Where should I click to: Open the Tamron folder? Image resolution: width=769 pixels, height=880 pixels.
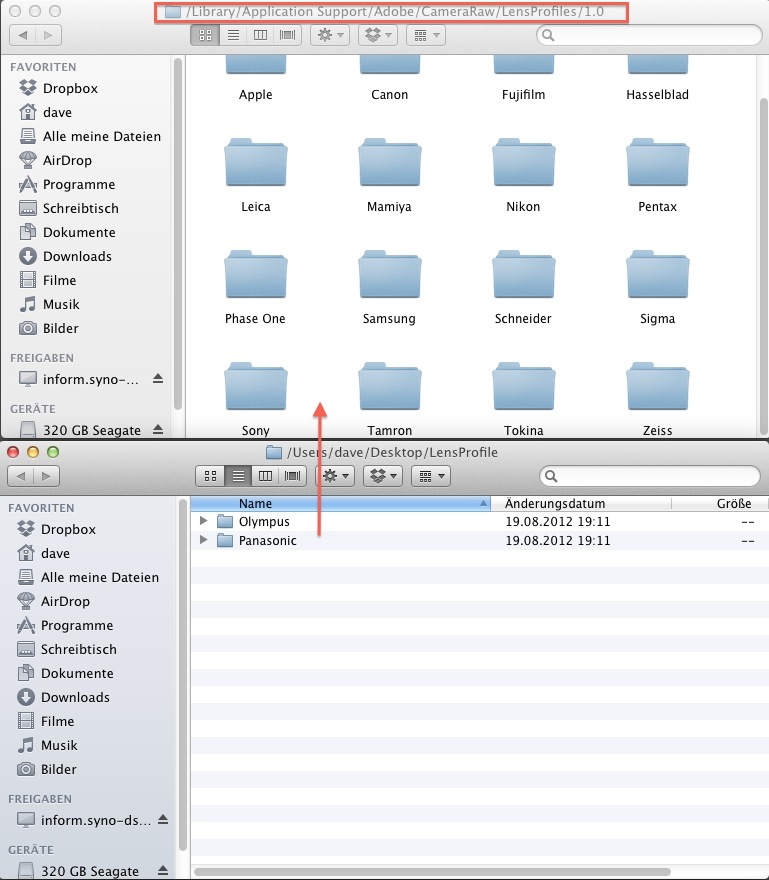click(x=390, y=387)
